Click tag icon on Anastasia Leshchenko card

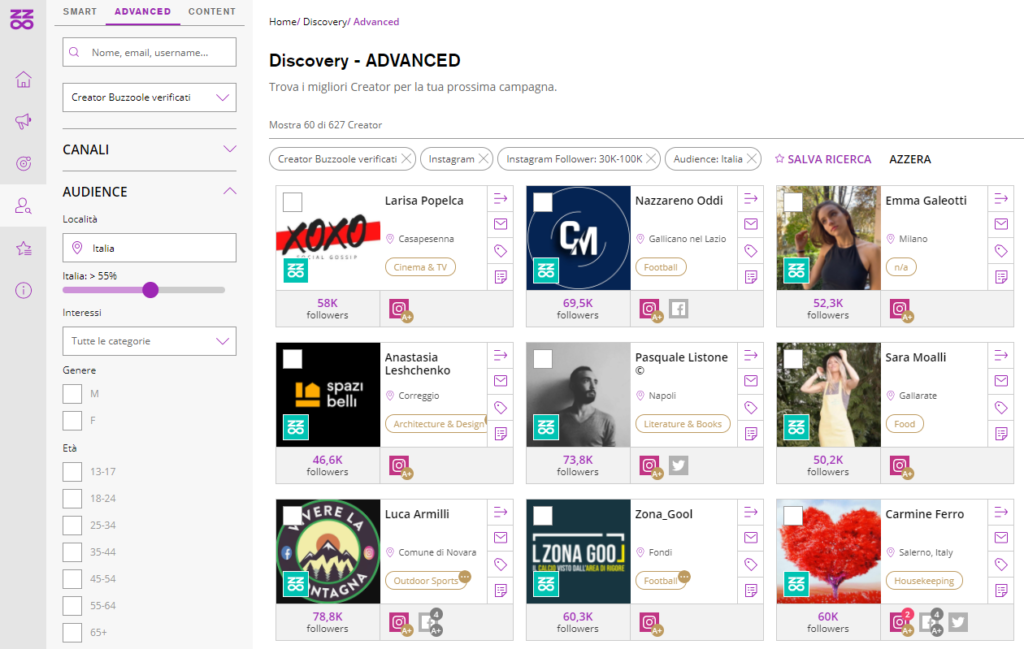click(x=501, y=407)
